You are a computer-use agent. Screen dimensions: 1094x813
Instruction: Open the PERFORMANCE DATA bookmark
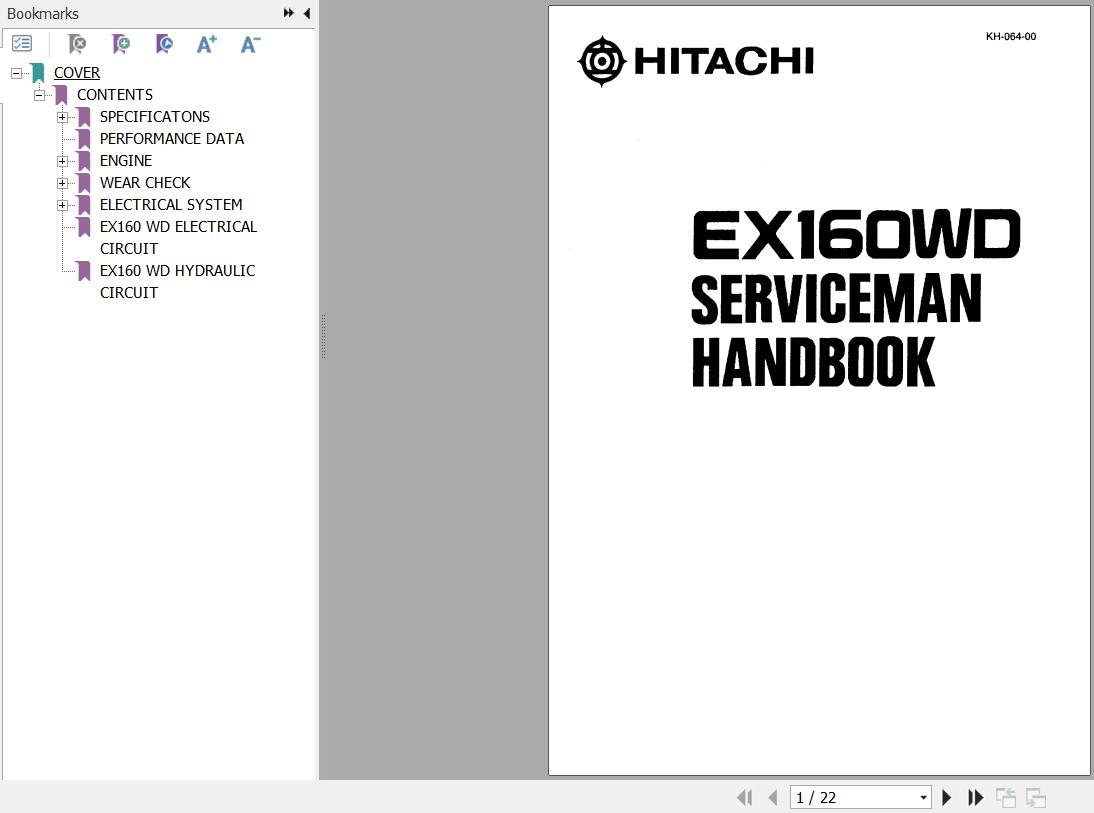(172, 138)
